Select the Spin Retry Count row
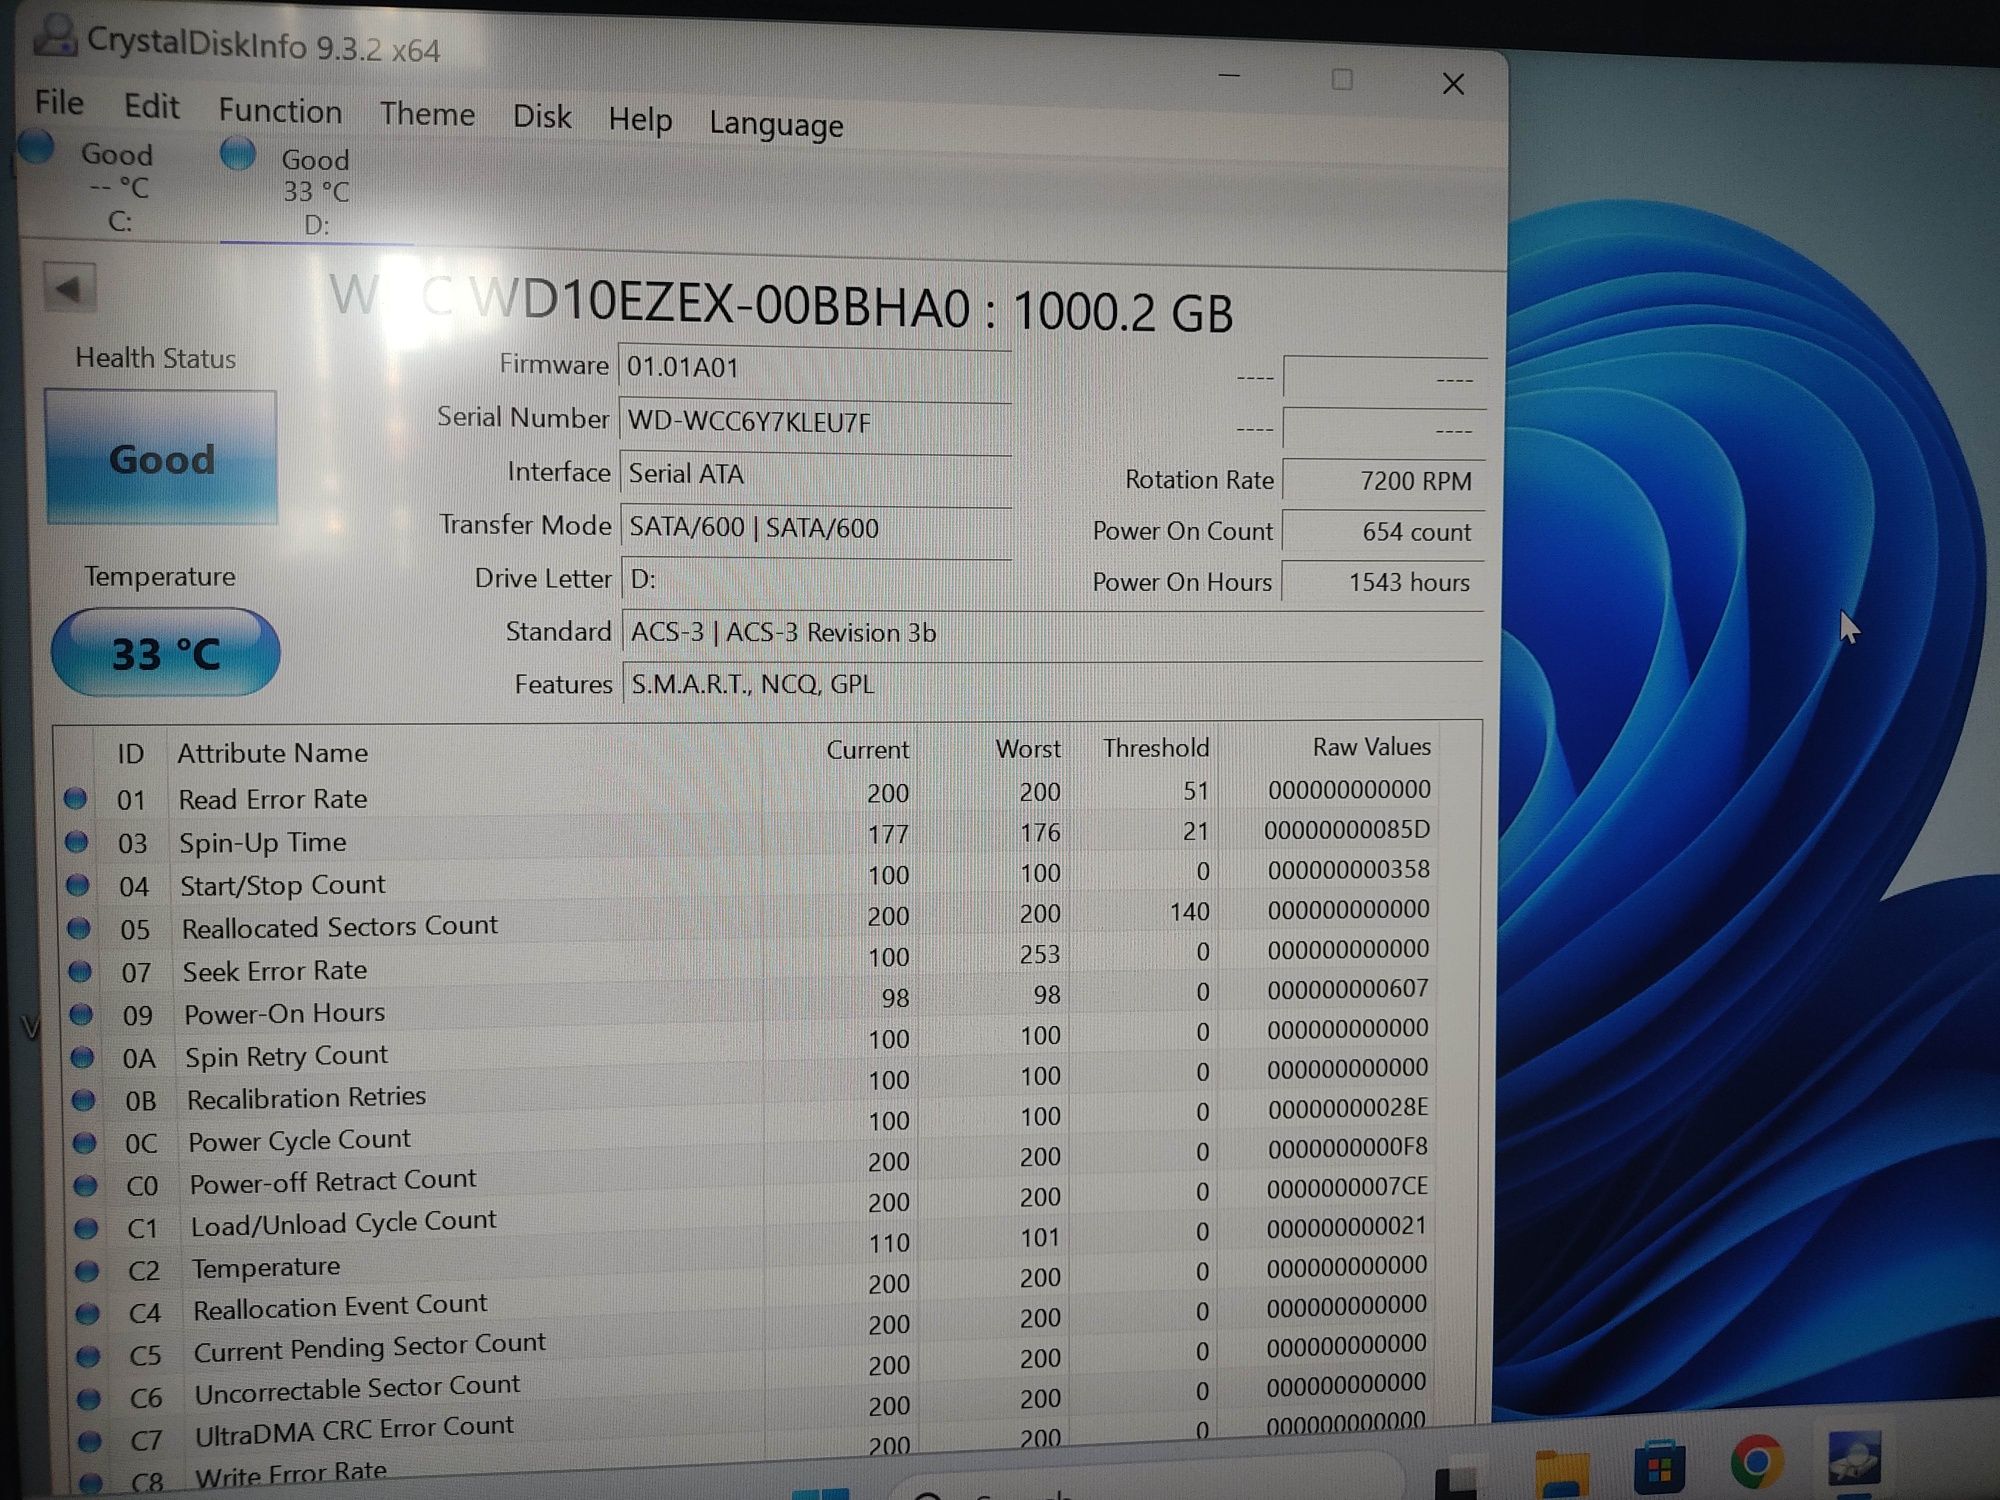This screenshot has height=1500, width=2000. [x=750, y=1045]
